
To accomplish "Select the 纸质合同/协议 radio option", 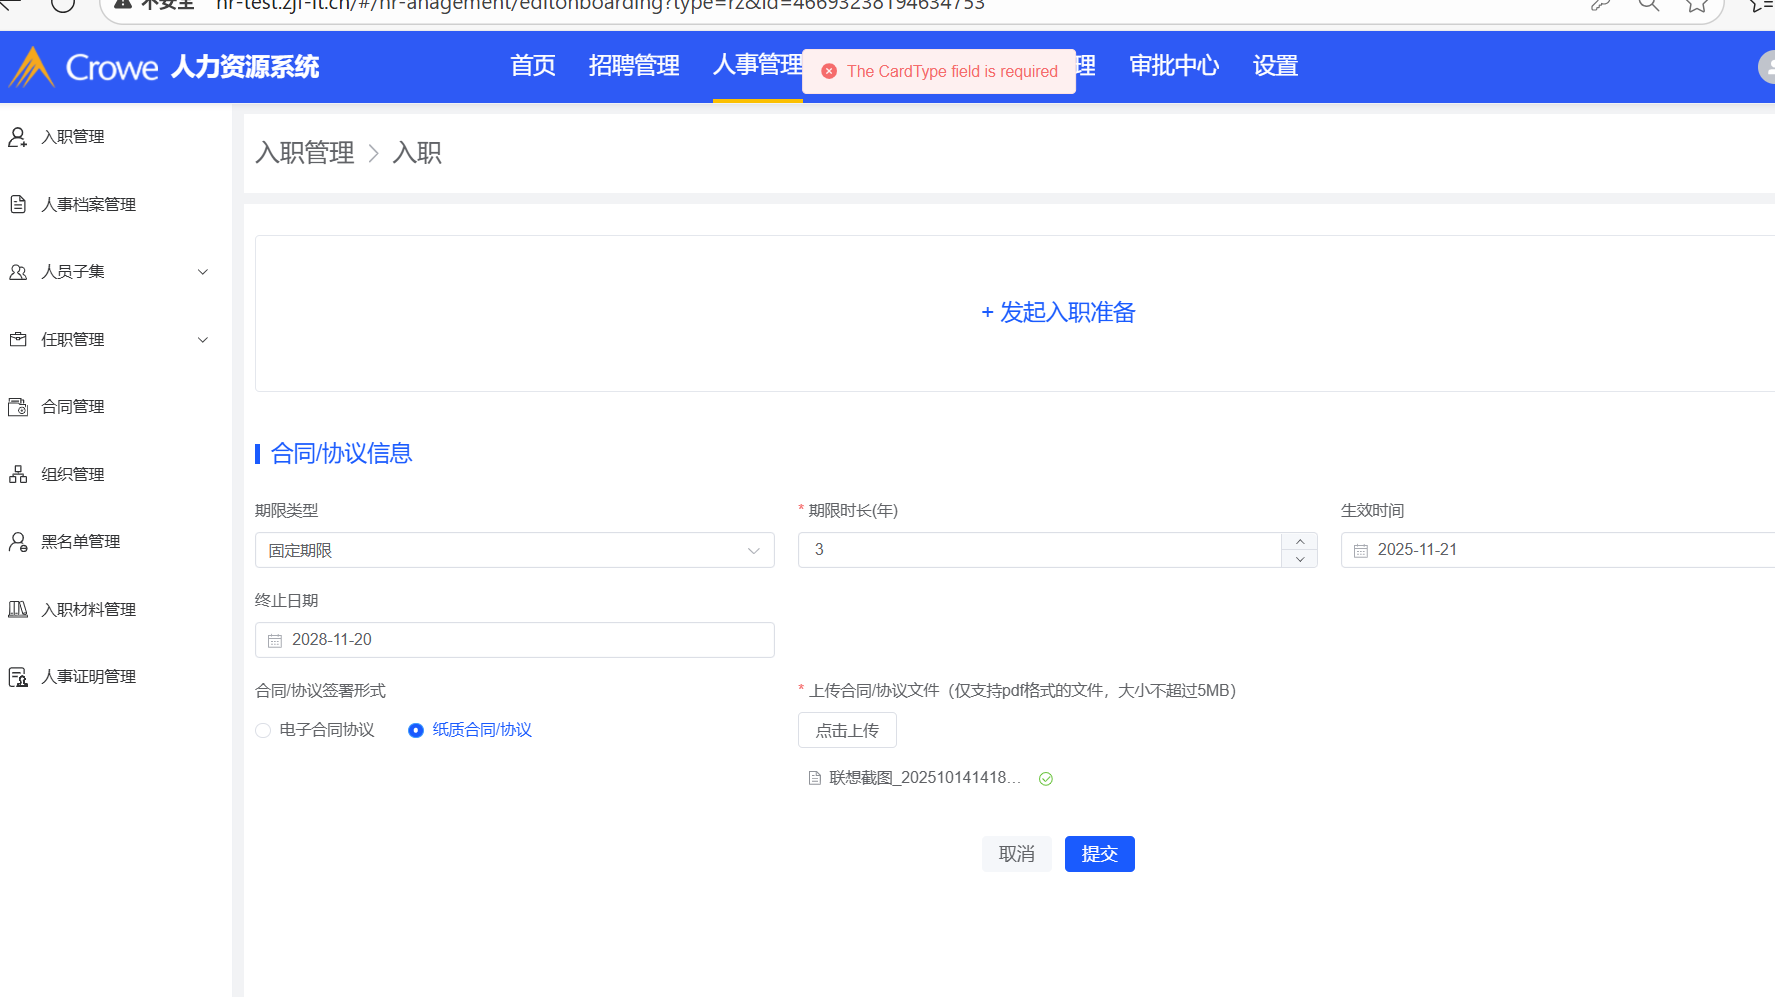I will pos(416,730).
